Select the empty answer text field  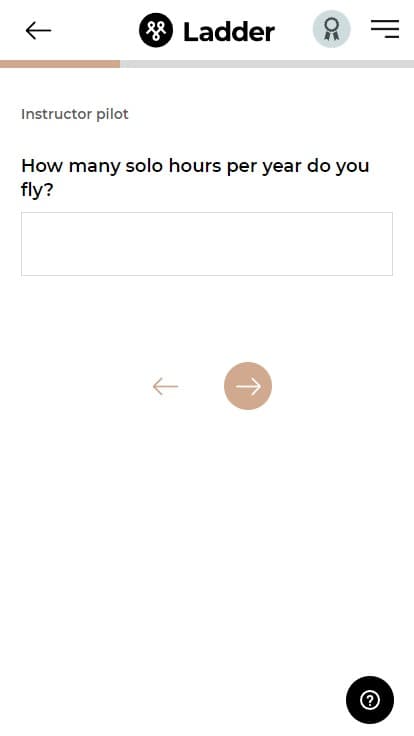pos(207,244)
